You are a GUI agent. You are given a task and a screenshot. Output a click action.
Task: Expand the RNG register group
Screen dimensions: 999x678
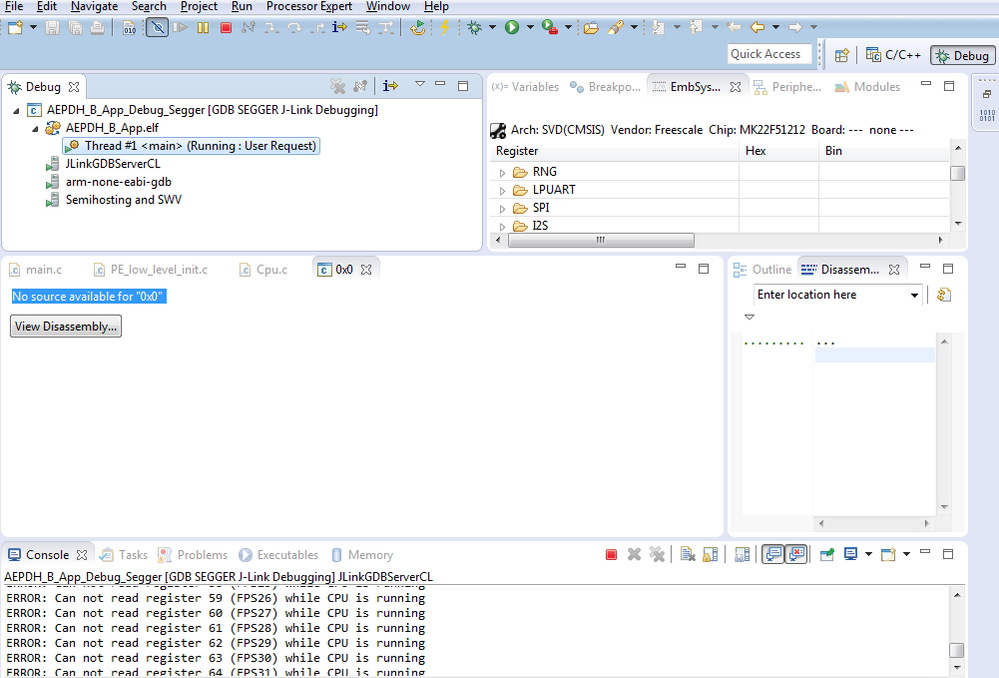coord(502,173)
